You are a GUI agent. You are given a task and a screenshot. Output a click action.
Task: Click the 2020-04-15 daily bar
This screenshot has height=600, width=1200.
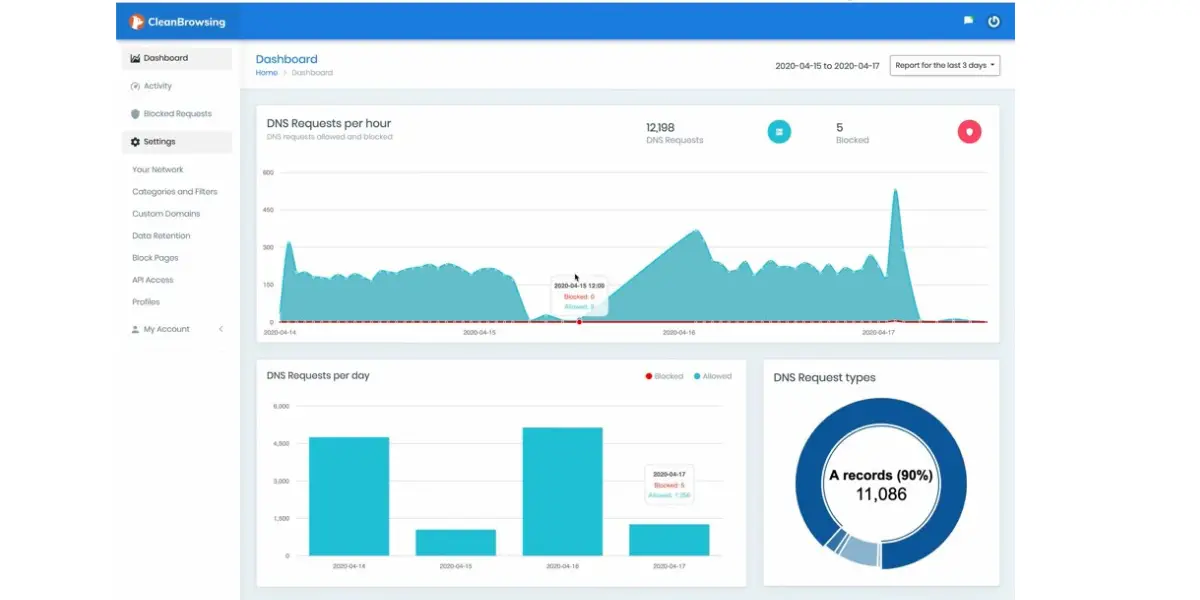tap(456, 542)
